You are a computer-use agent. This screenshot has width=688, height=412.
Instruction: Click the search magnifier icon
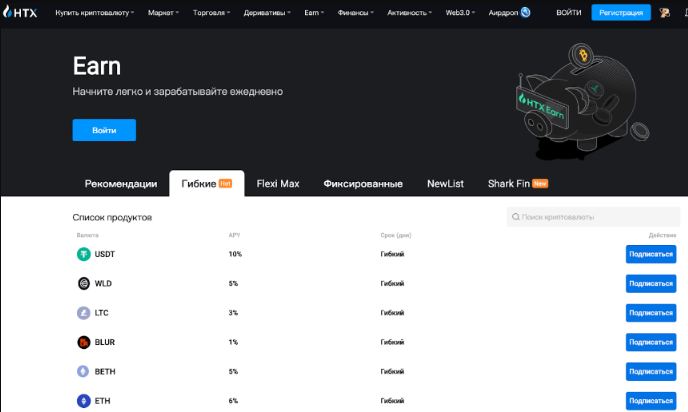tap(516, 217)
